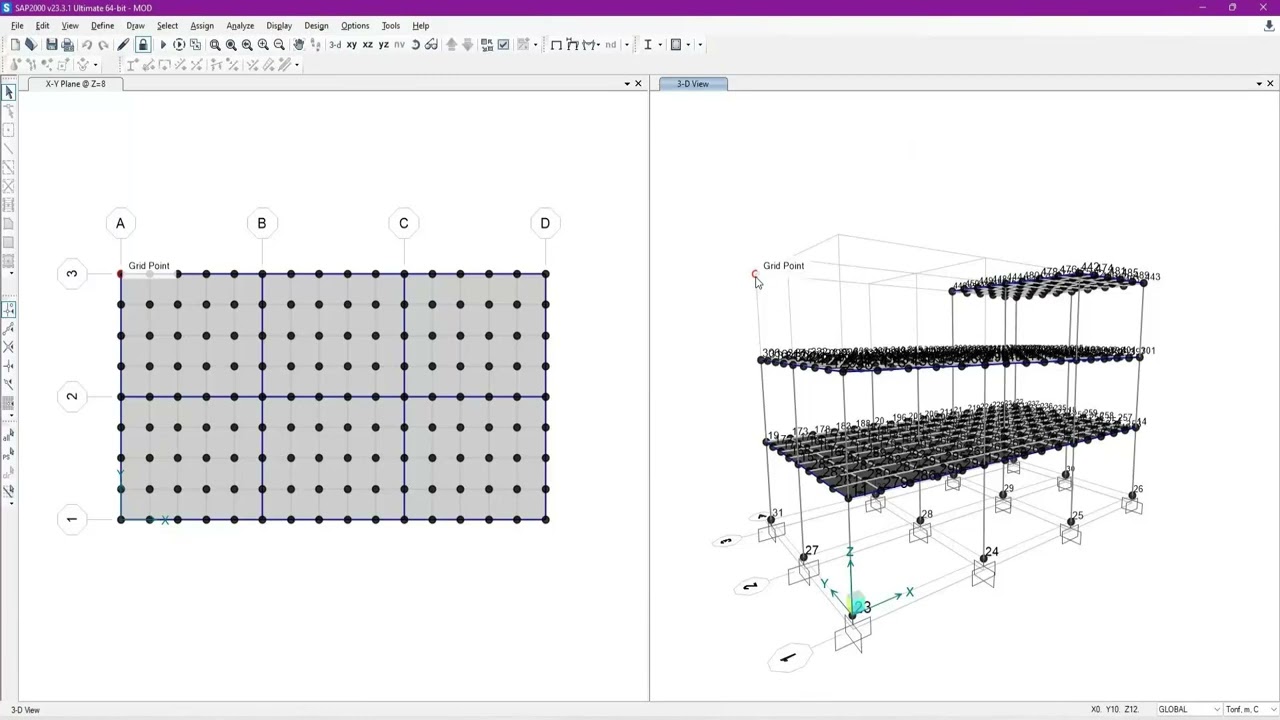Close the X-Y Plane window
Image resolution: width=1280 pixels, height=720 pixels.
(639, 84)
